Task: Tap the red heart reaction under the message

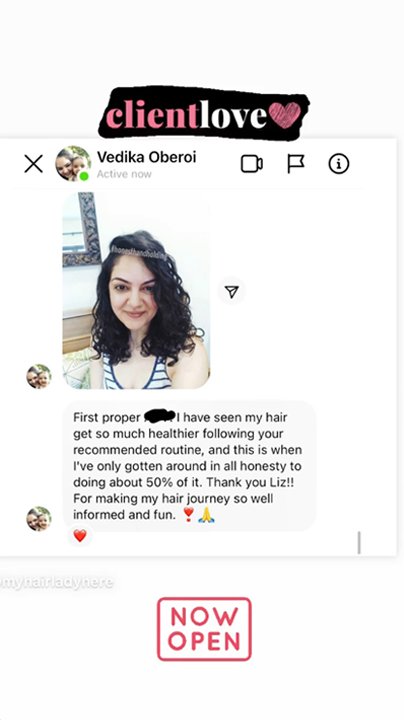Action: (x=80, y=535)
